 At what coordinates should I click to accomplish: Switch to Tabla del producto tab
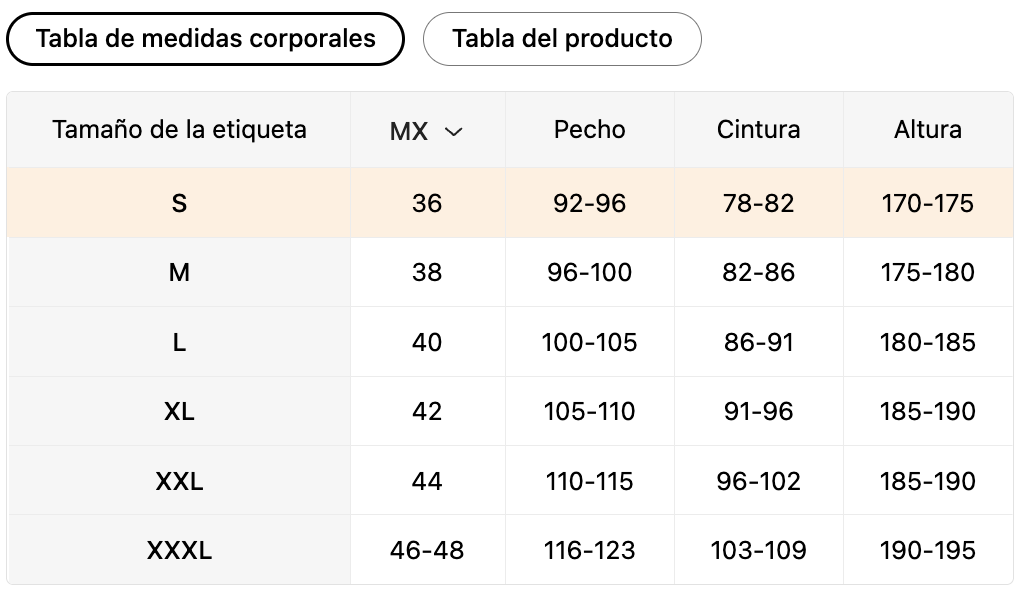[562, 39]
